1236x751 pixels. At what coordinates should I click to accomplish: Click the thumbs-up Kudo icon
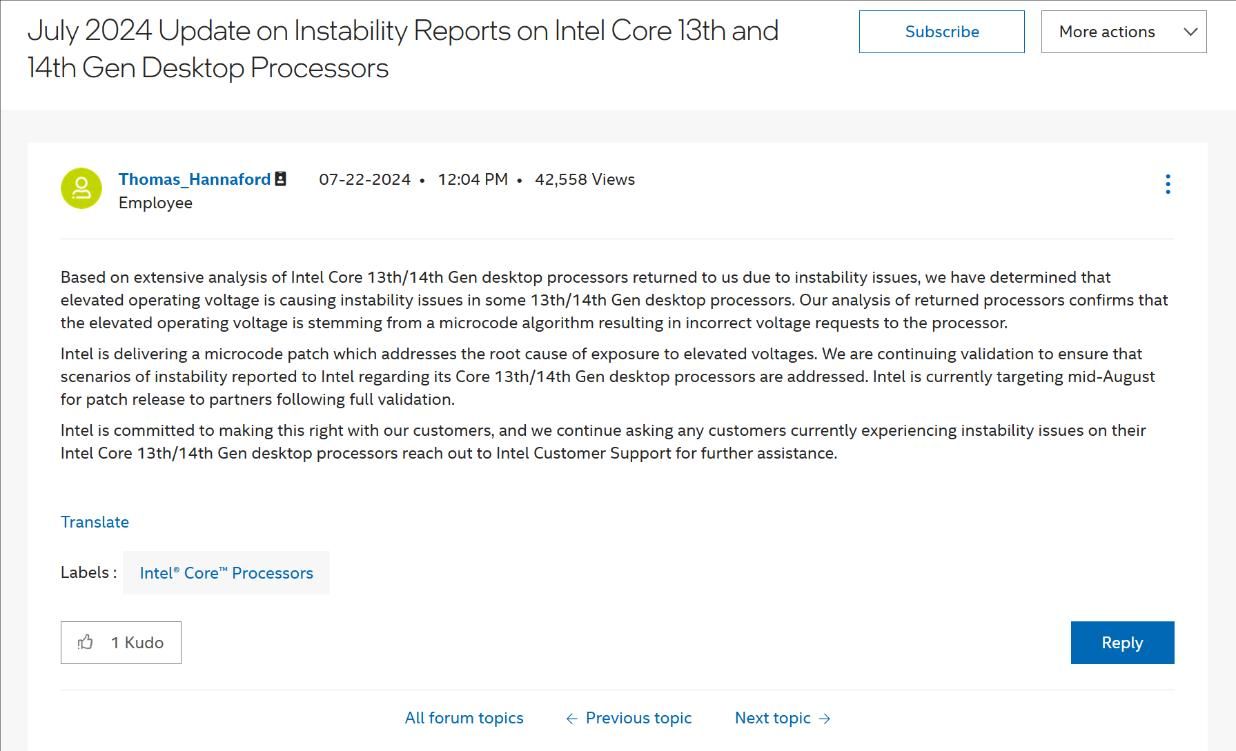tap(86, 642)
